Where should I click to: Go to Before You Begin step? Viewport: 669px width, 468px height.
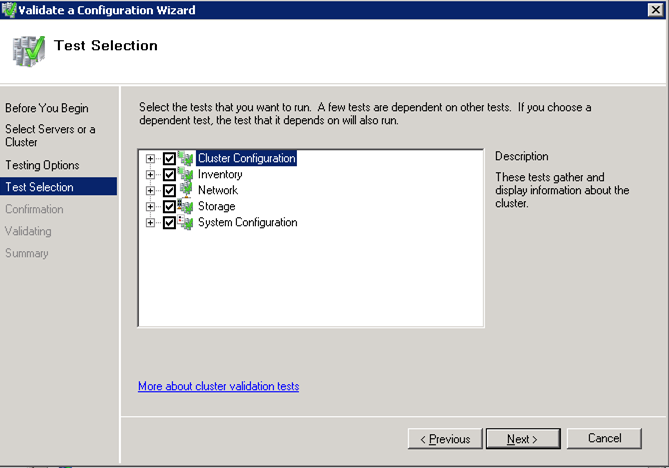[x=47, y=108]
